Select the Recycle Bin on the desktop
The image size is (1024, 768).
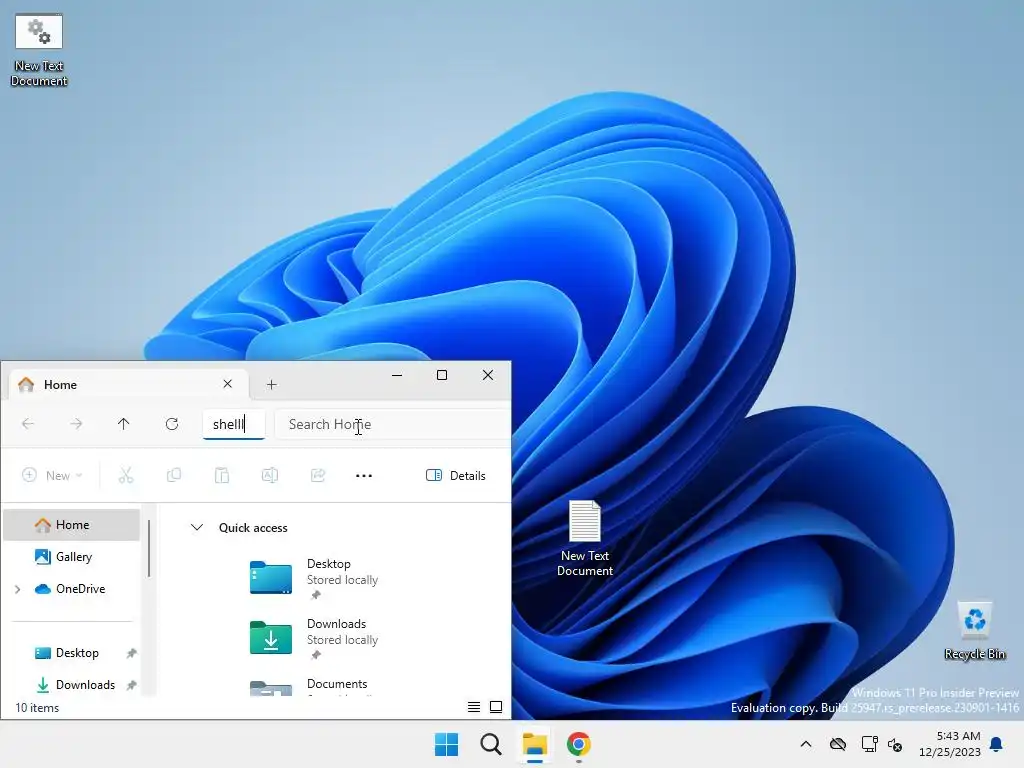974,631
